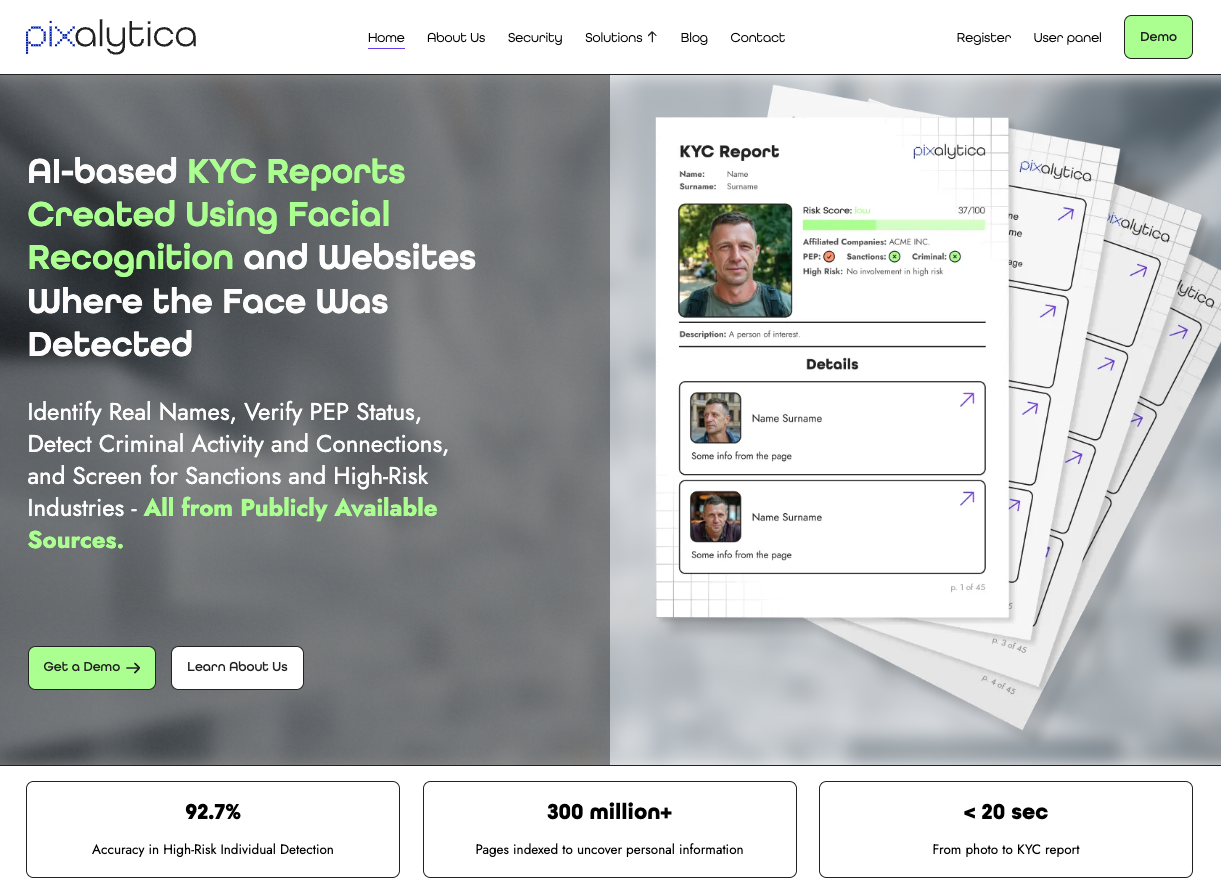This screenshot has height=892, width=1221.
Task: Go to the About Us page
Action: click(456, 38)
